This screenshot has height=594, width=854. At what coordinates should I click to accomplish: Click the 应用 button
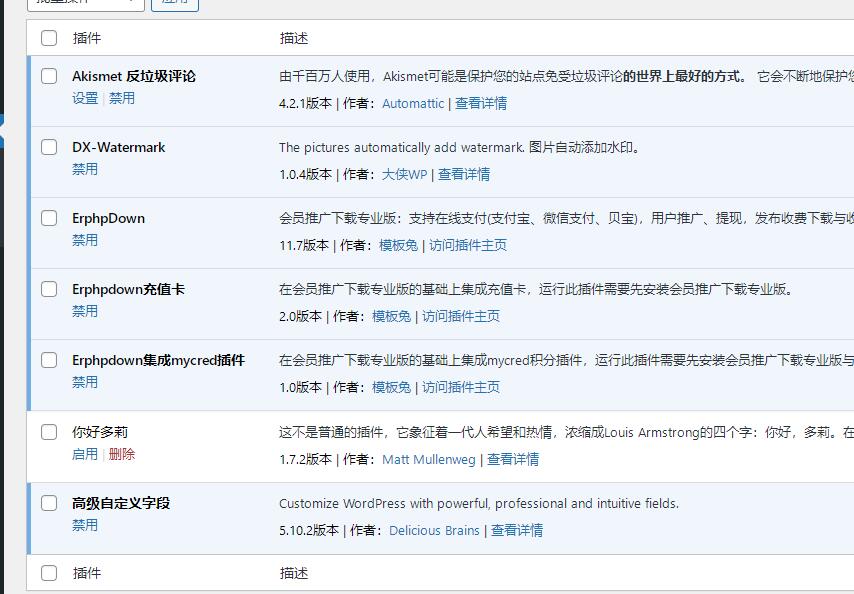click(175, 5)
